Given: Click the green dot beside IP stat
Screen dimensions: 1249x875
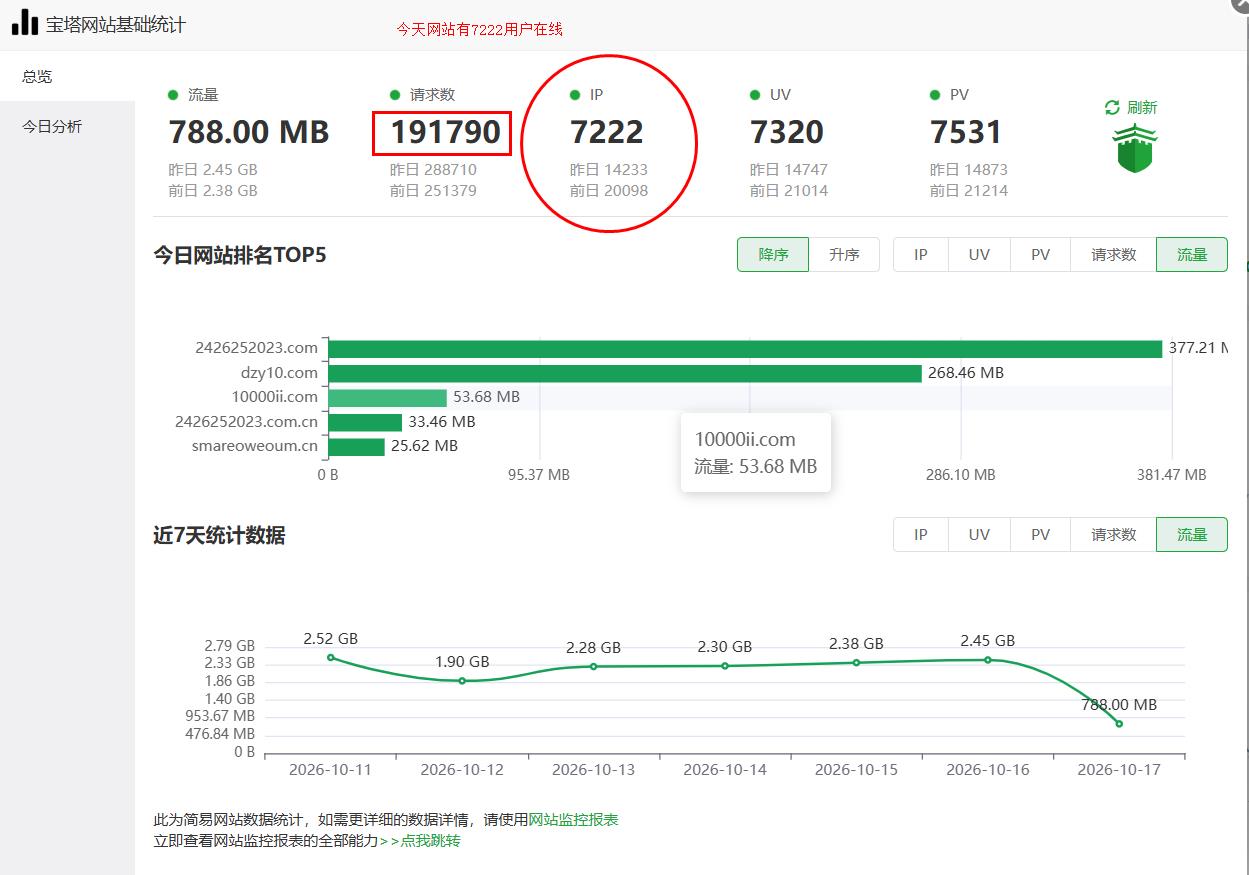Looking at the screenshot, I should 575,95.
